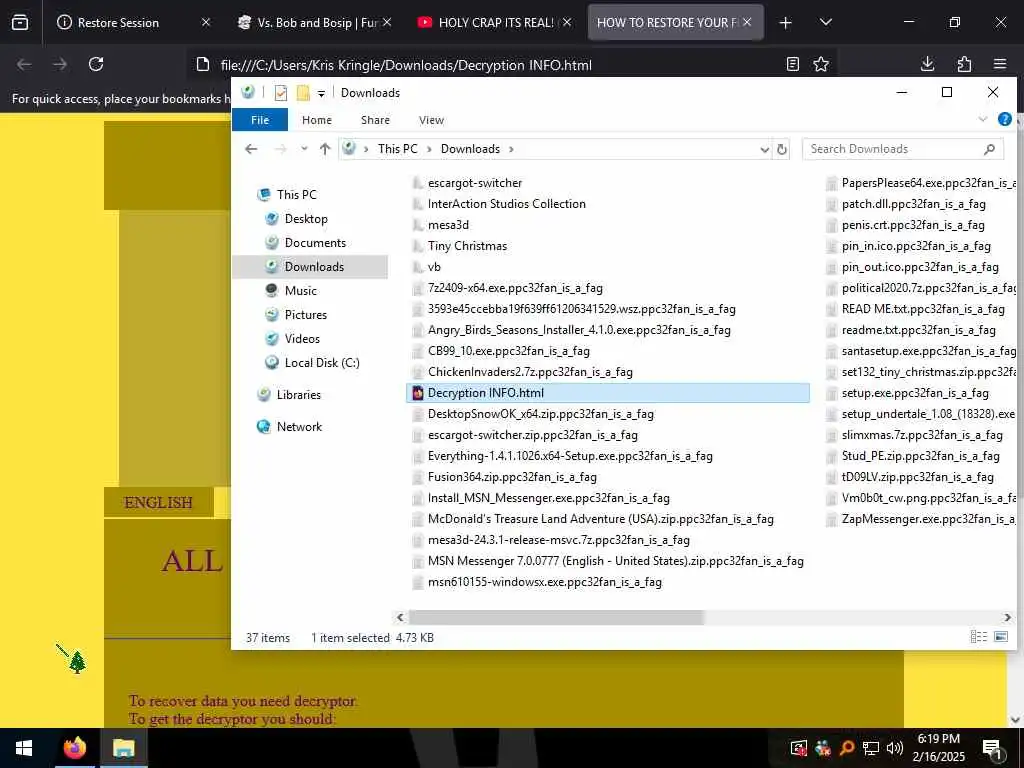Select Desktop in the navigation pane
Viewport: 1024px width, 768px height.
pos(306,219)
